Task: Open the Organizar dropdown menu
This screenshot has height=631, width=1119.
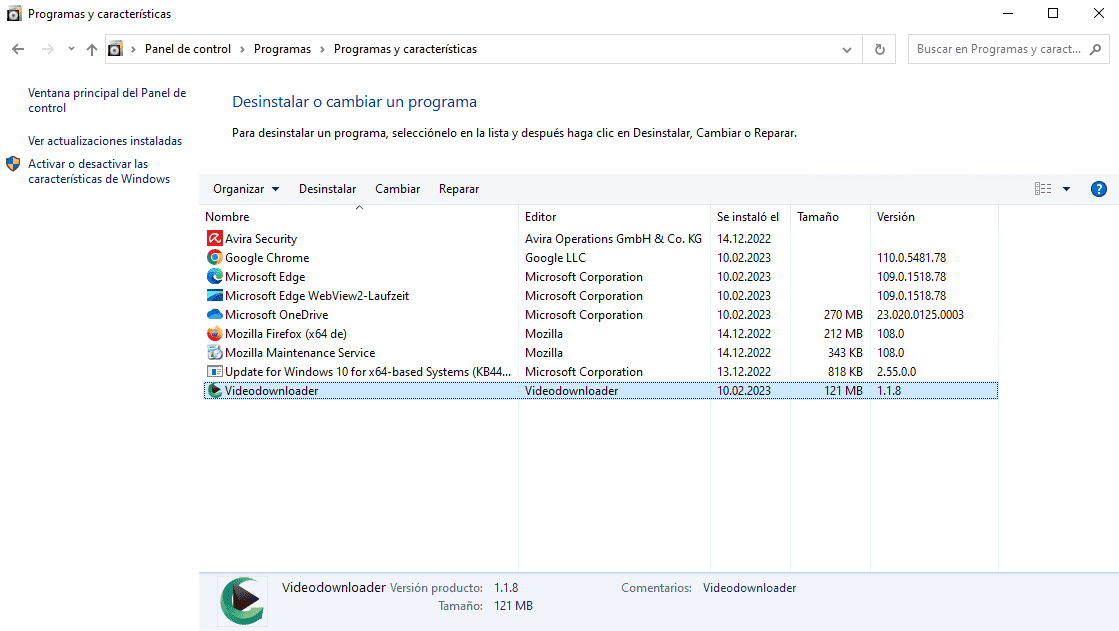Action: [x=244, y=188]
